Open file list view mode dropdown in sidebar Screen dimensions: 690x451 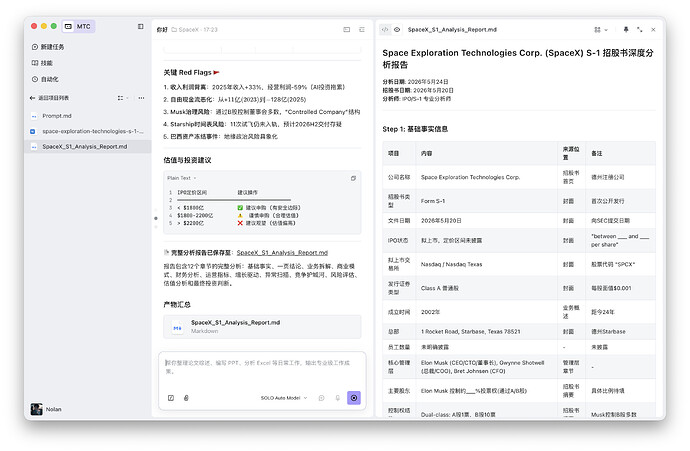pyautogui.click(x=123, y=98)
